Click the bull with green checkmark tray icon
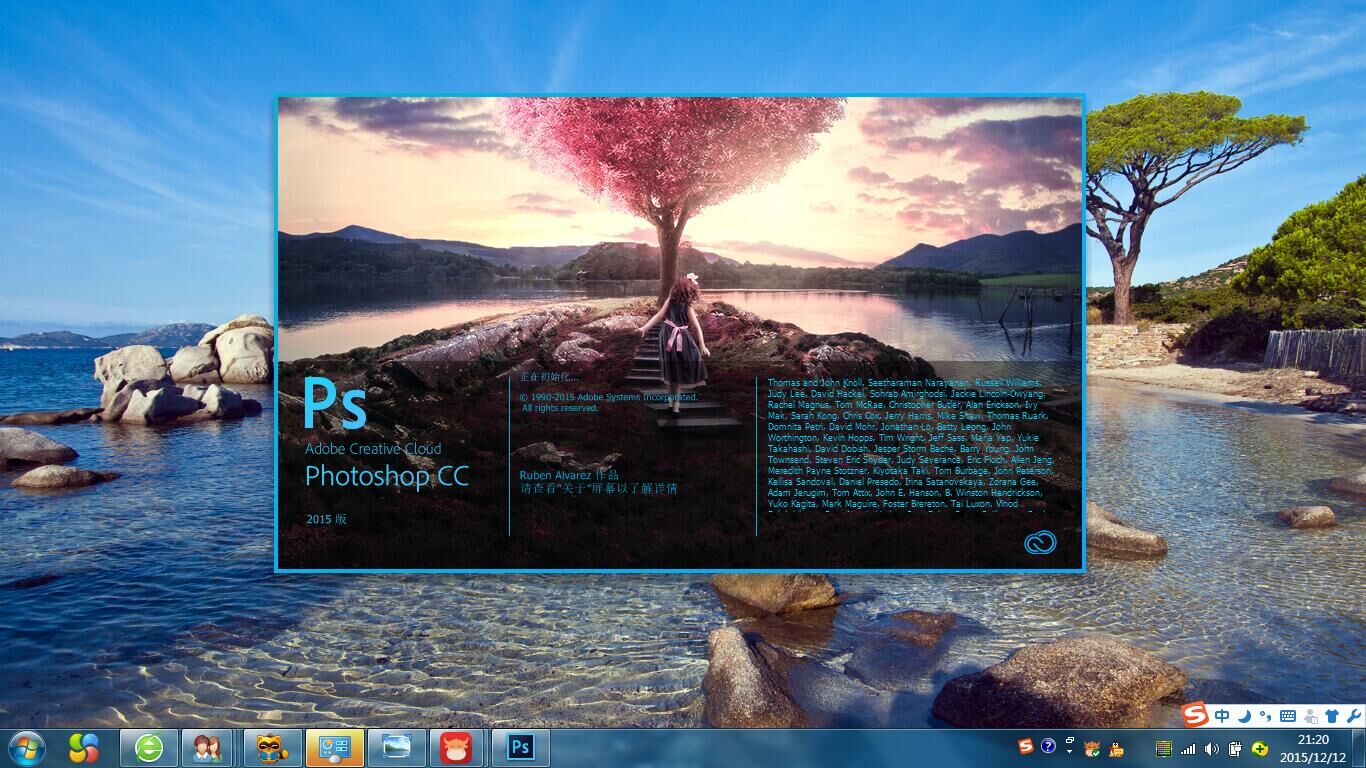1366x768 pixels. pos(1093,748)
